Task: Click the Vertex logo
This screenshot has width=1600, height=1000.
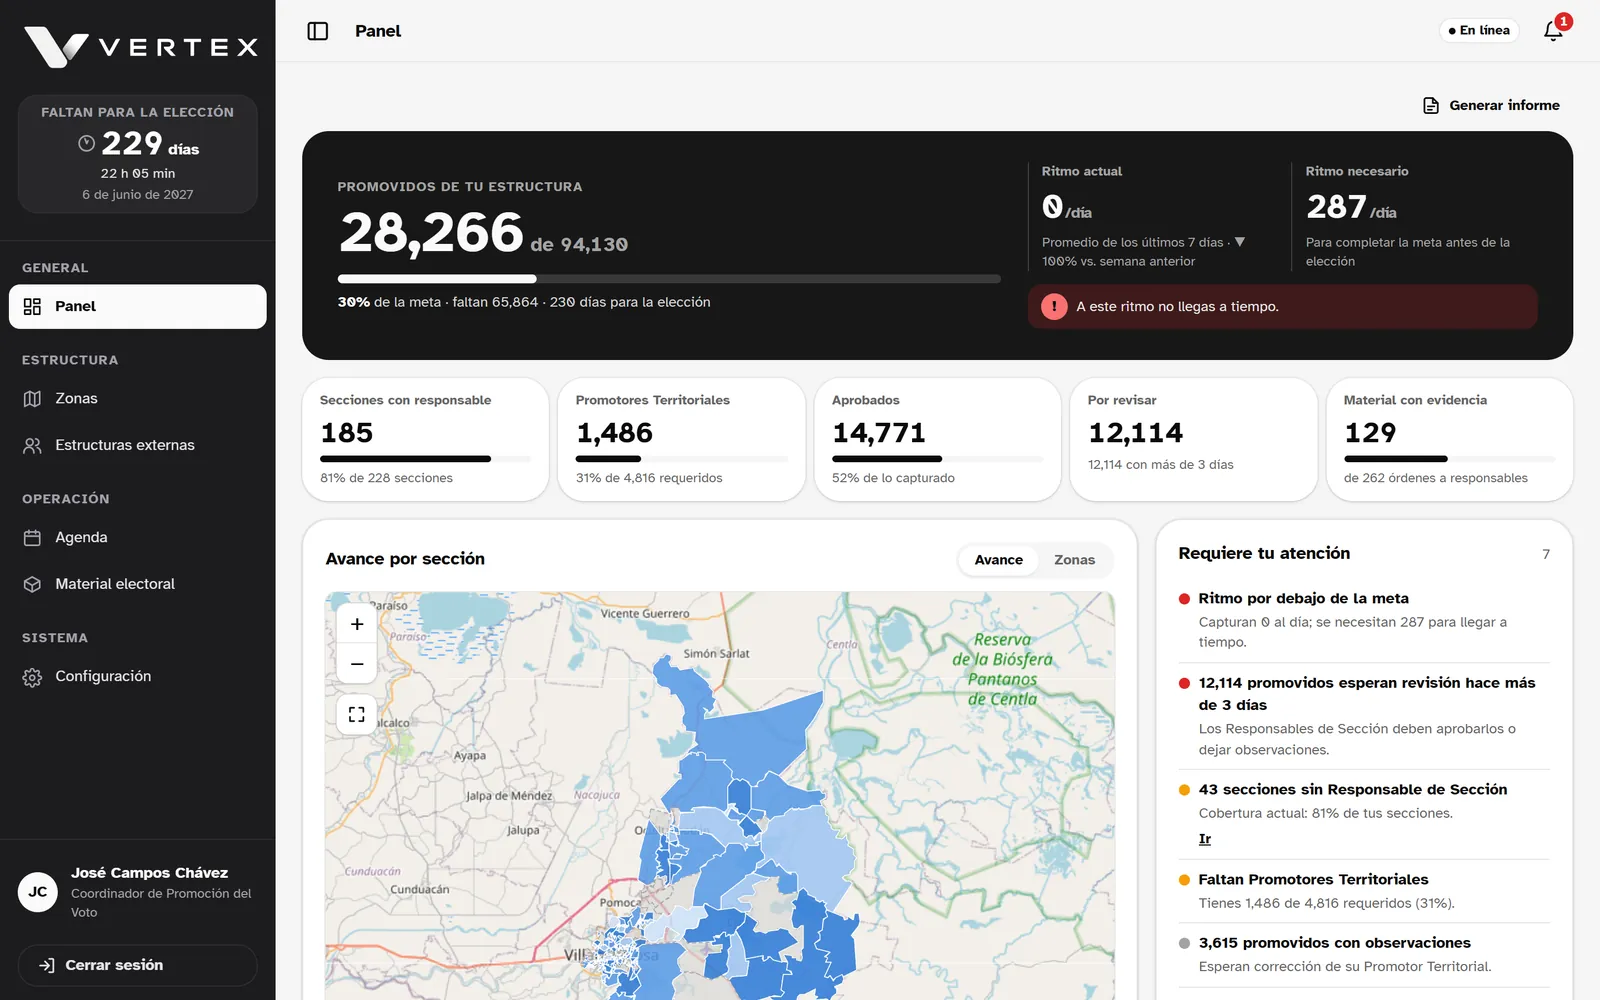Action: click(141, 47)
